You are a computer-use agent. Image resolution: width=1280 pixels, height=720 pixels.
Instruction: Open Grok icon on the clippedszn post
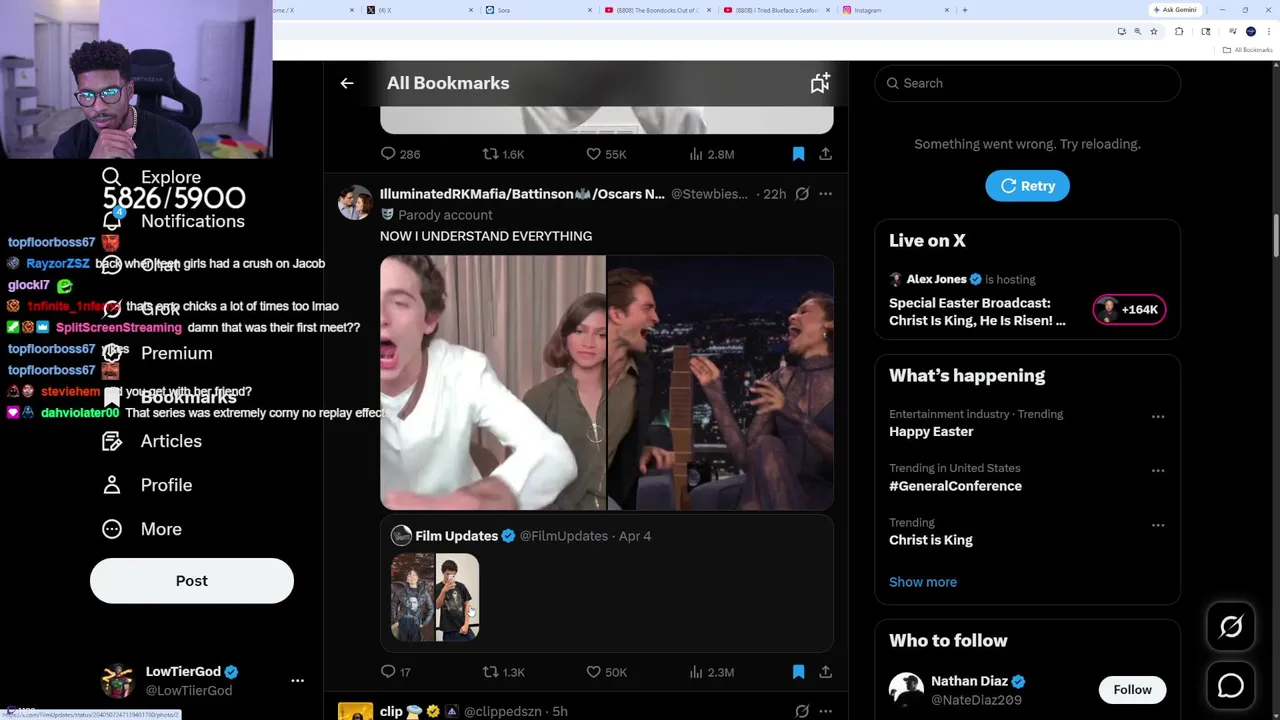802,711
